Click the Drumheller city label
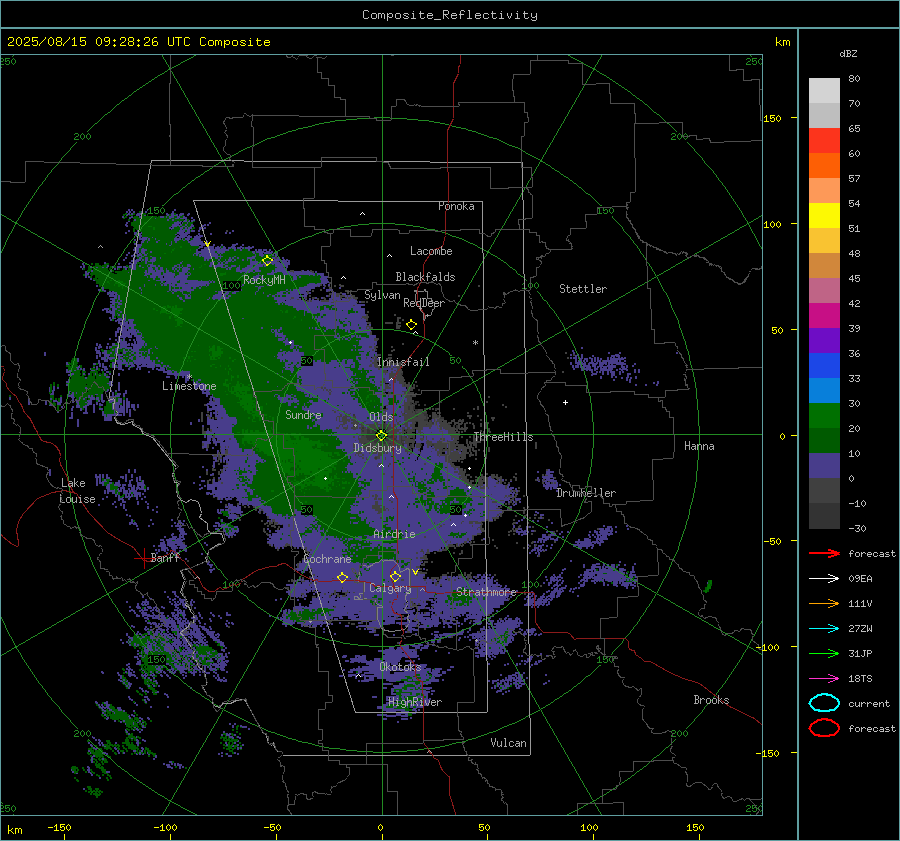 pos(586,493)
